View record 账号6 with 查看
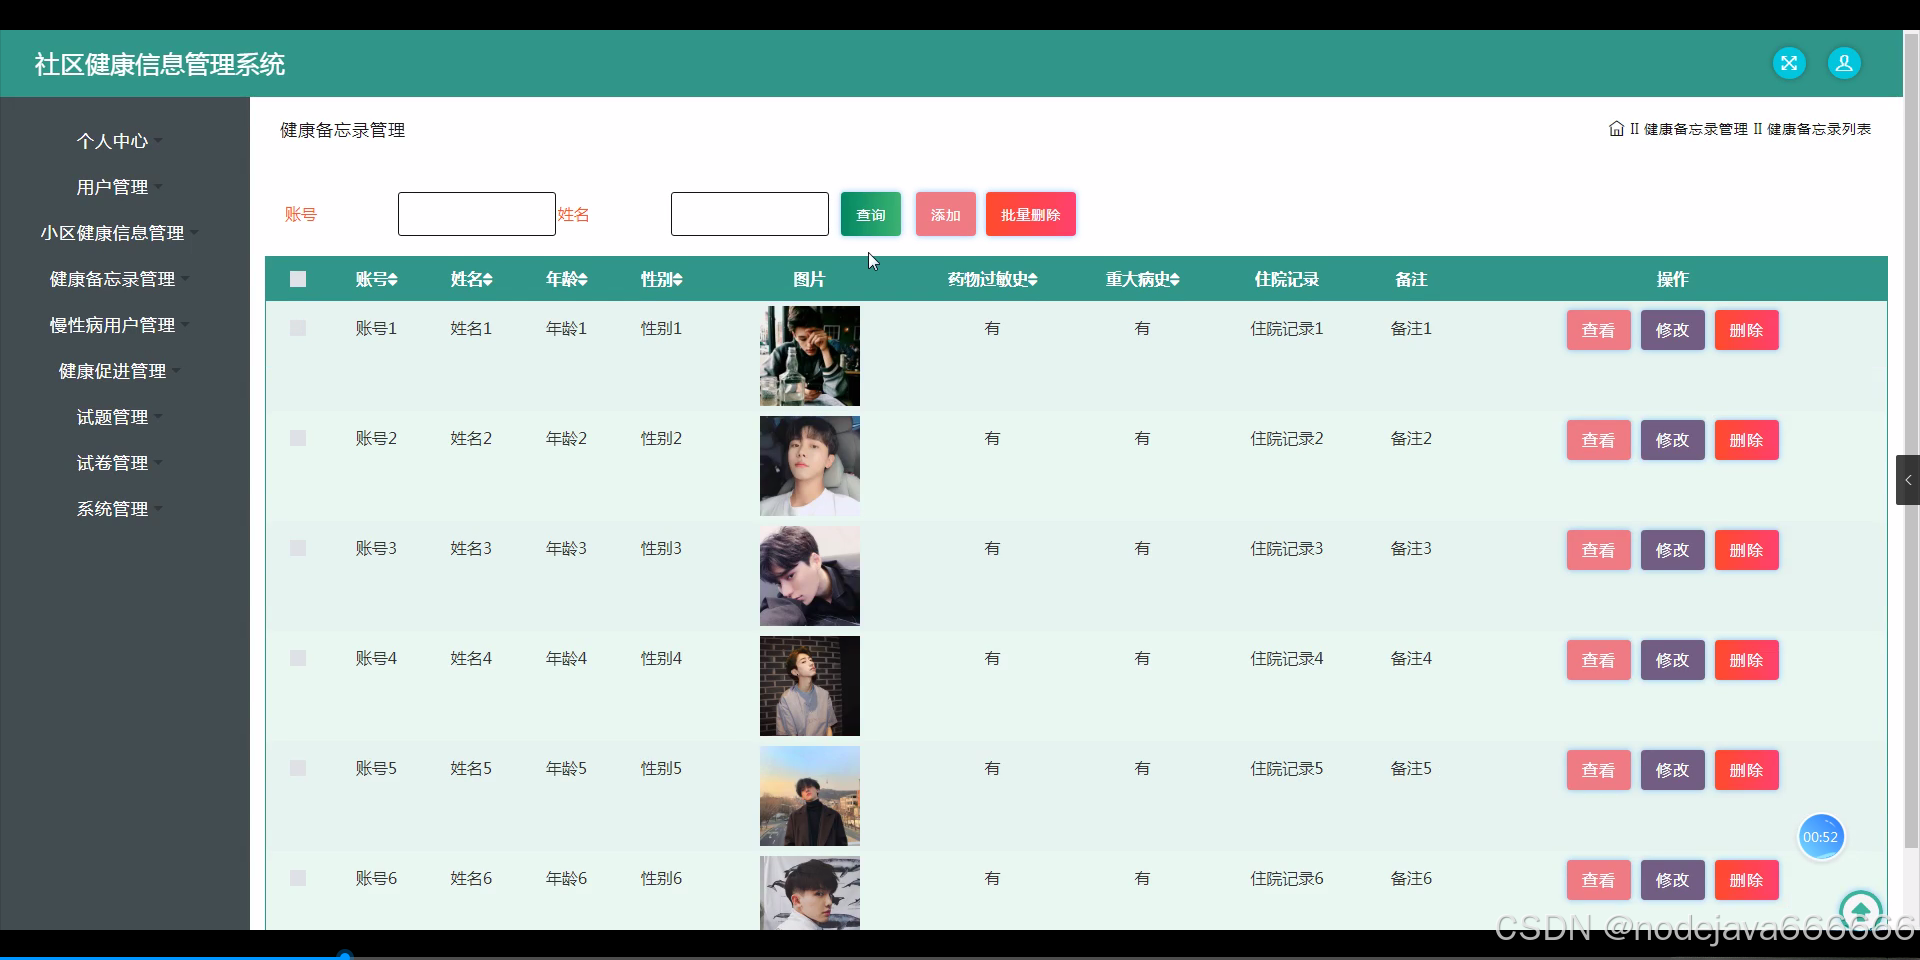Screen dimensions: 1920x960 coord(1599,880)
